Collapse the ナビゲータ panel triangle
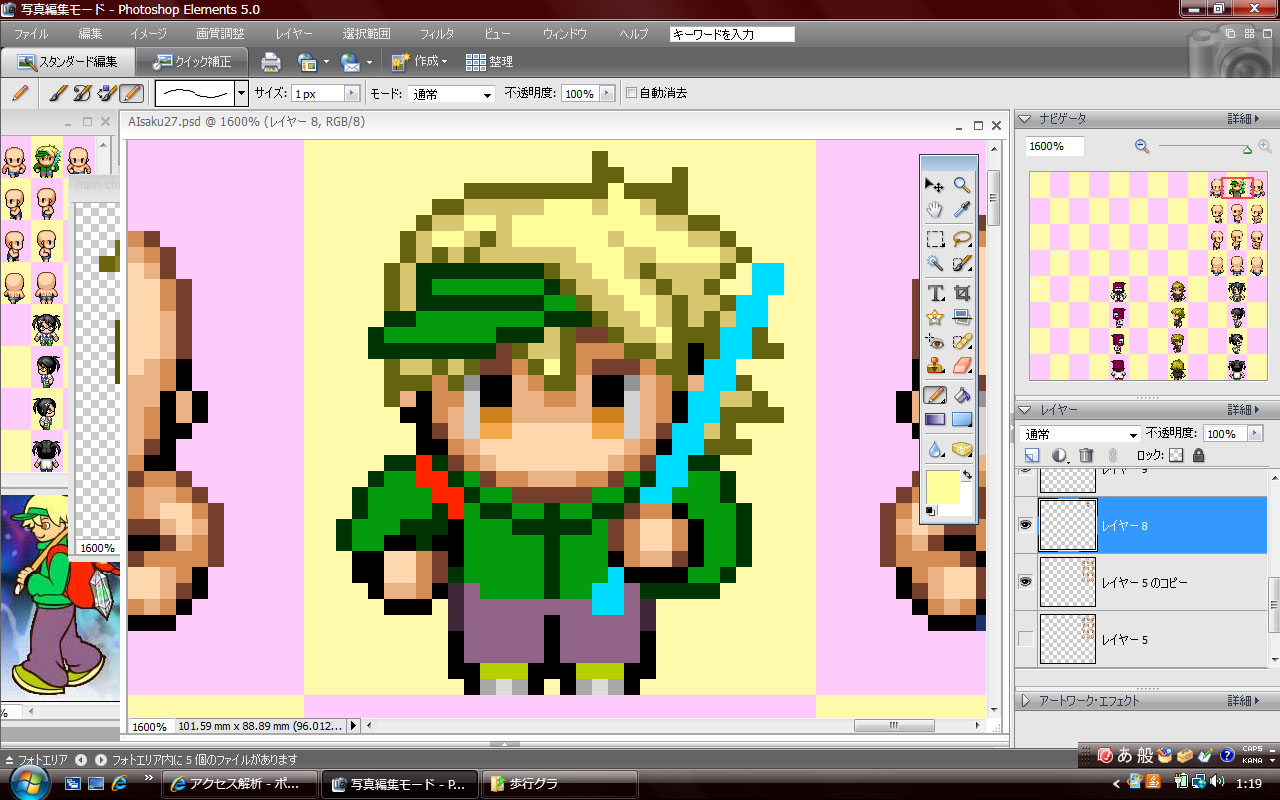Screen dimensions: 1280x800 [x=1025, y=119]
